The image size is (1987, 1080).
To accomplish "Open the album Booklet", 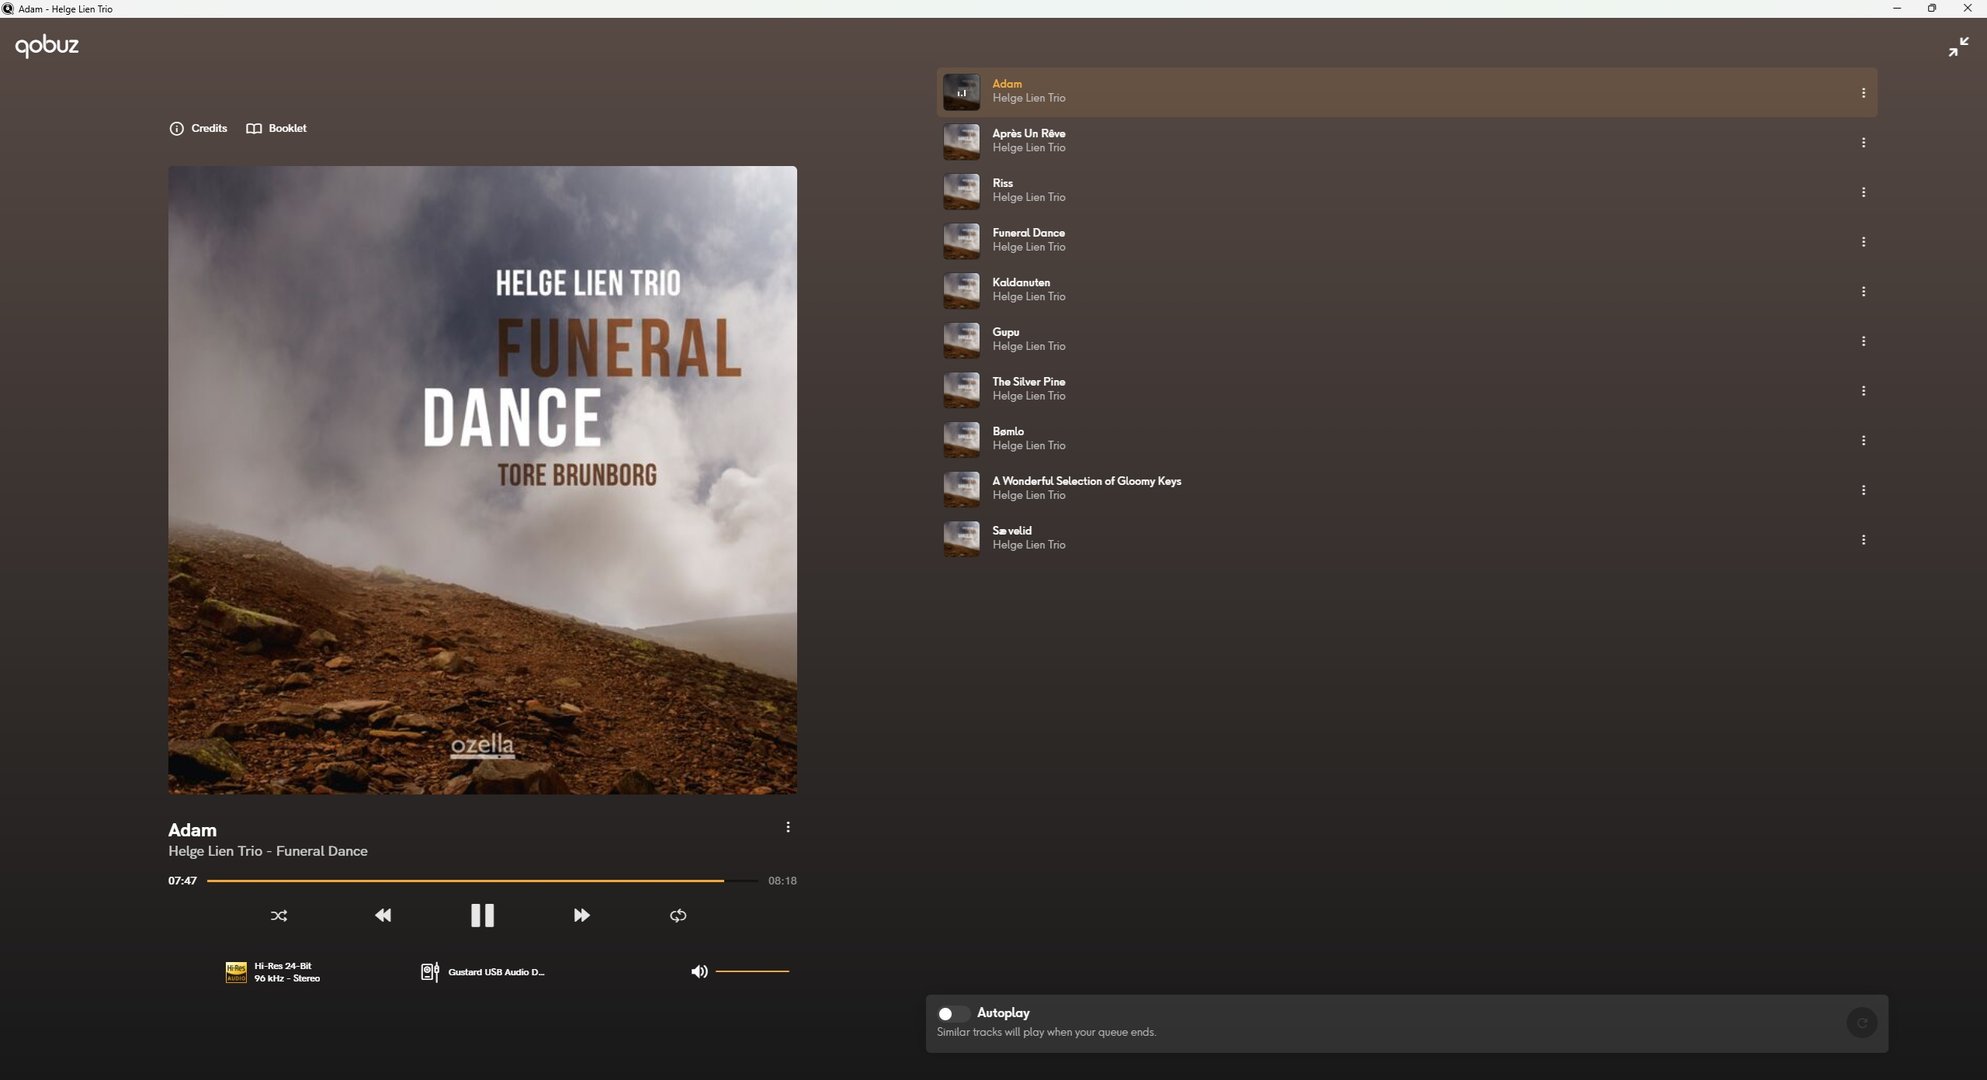I will pyautogui.click(x=277, y=128).
